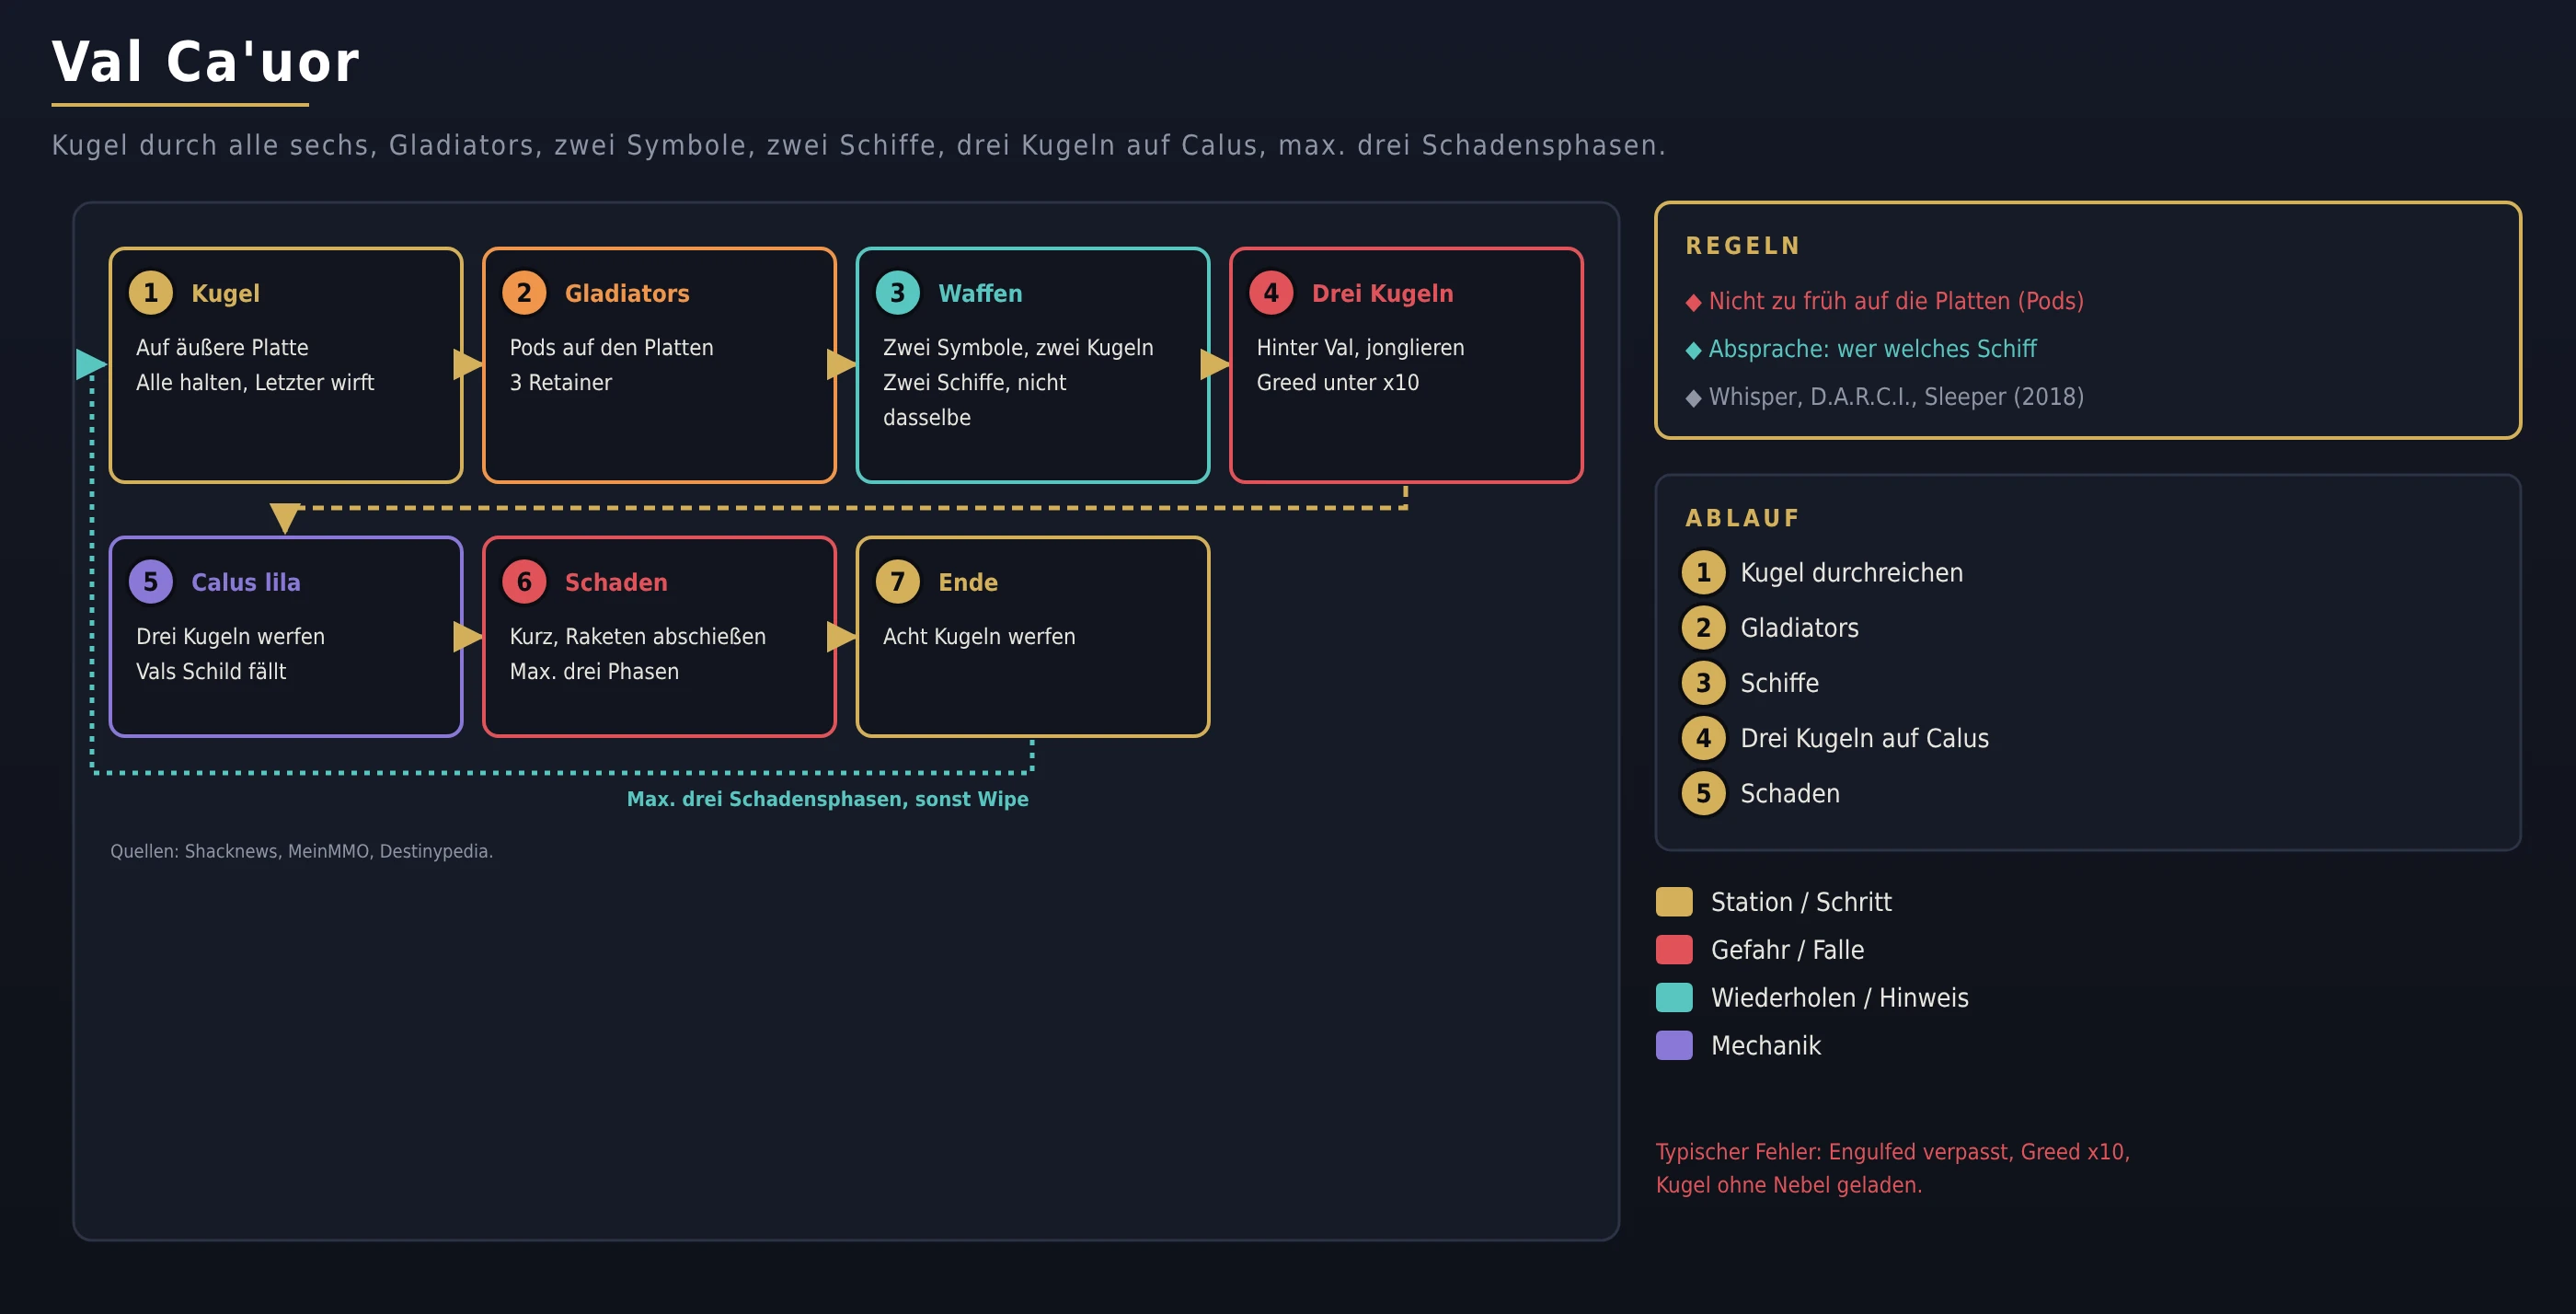Click grey diamond bullet before Whisper

pos(1693,398)
